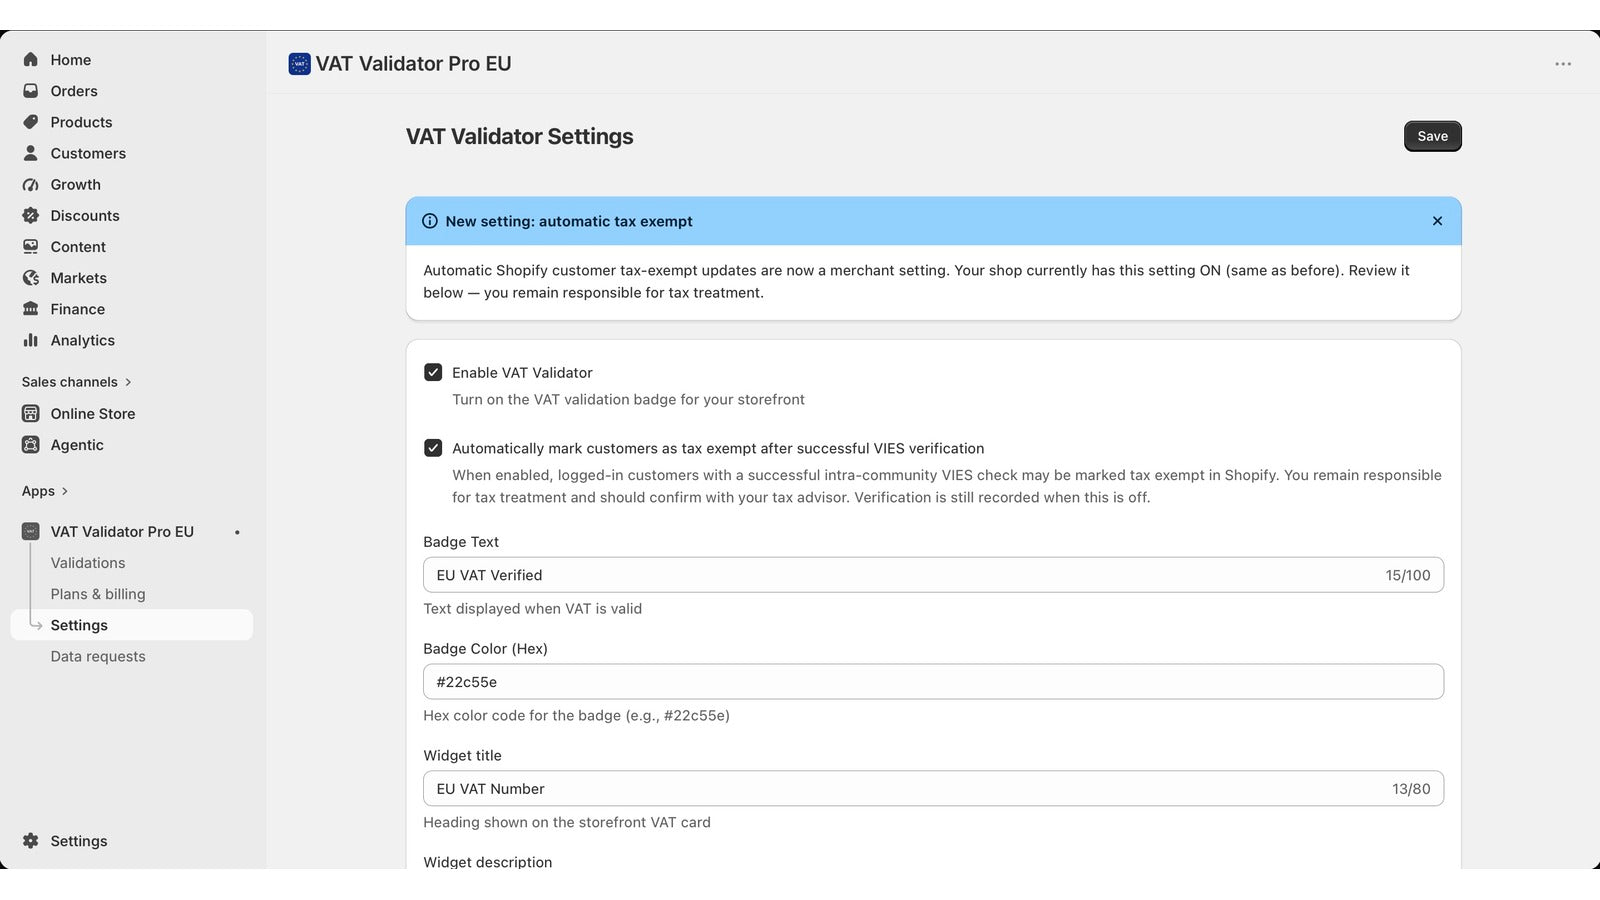Viewport: 1600px width, 900px height.
Task: Click the Online Store icon
Action: coord(31,413)
